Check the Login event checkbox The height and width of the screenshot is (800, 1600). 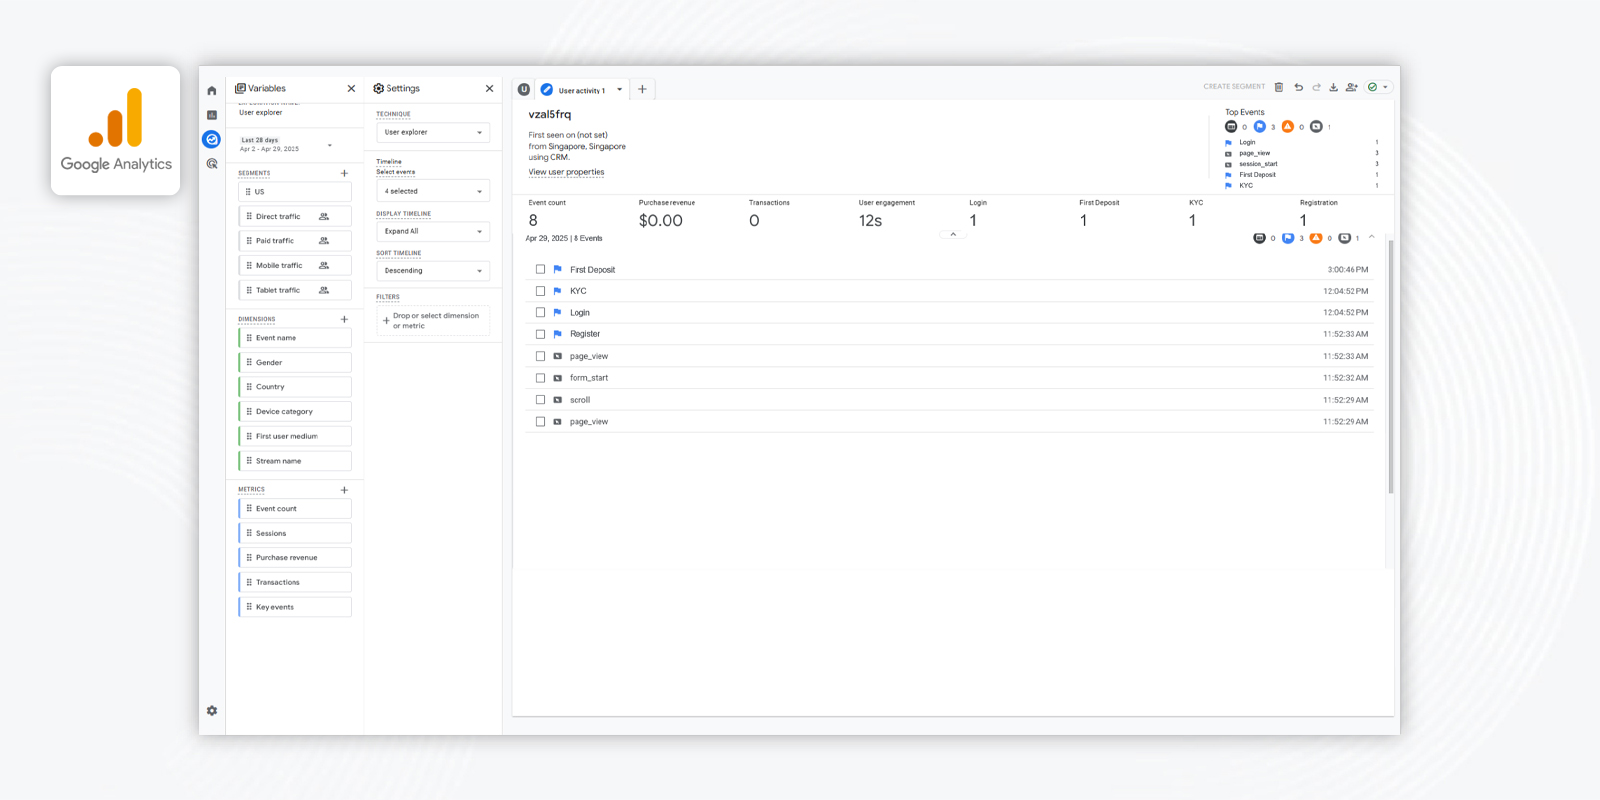[540, 312]
